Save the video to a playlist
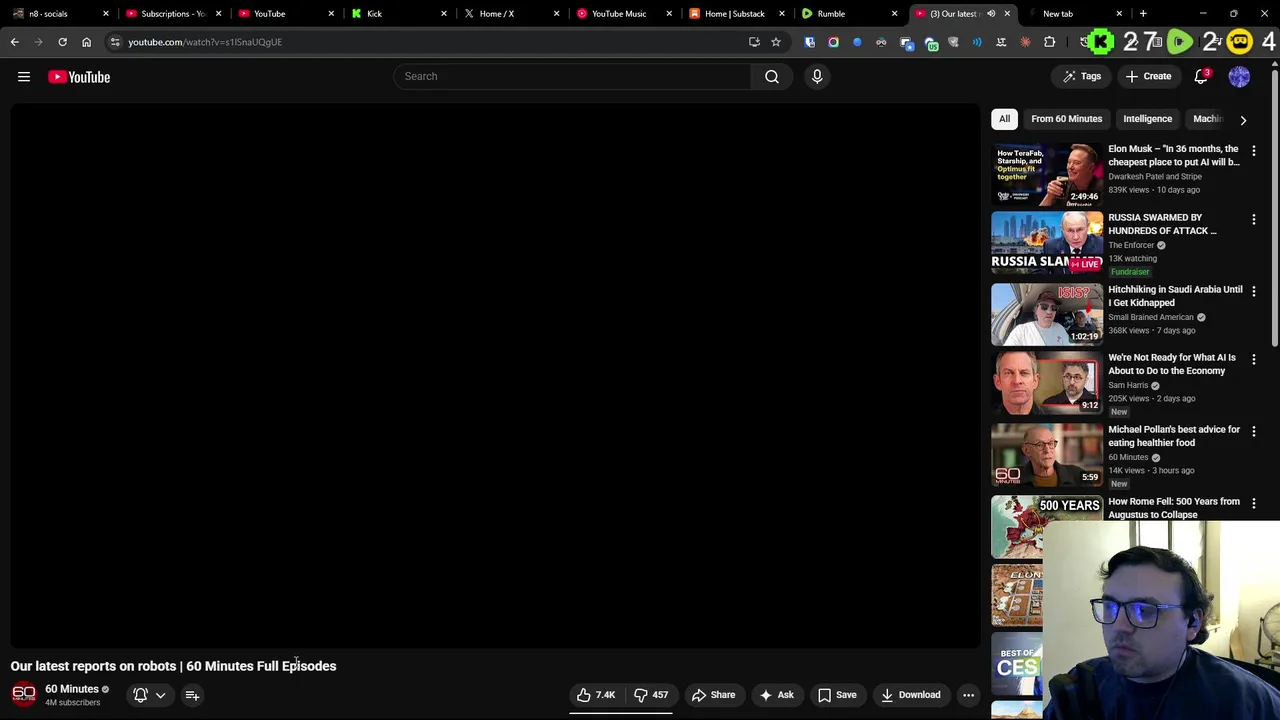The image size is (1280, 720). click(x=837, y=695)
